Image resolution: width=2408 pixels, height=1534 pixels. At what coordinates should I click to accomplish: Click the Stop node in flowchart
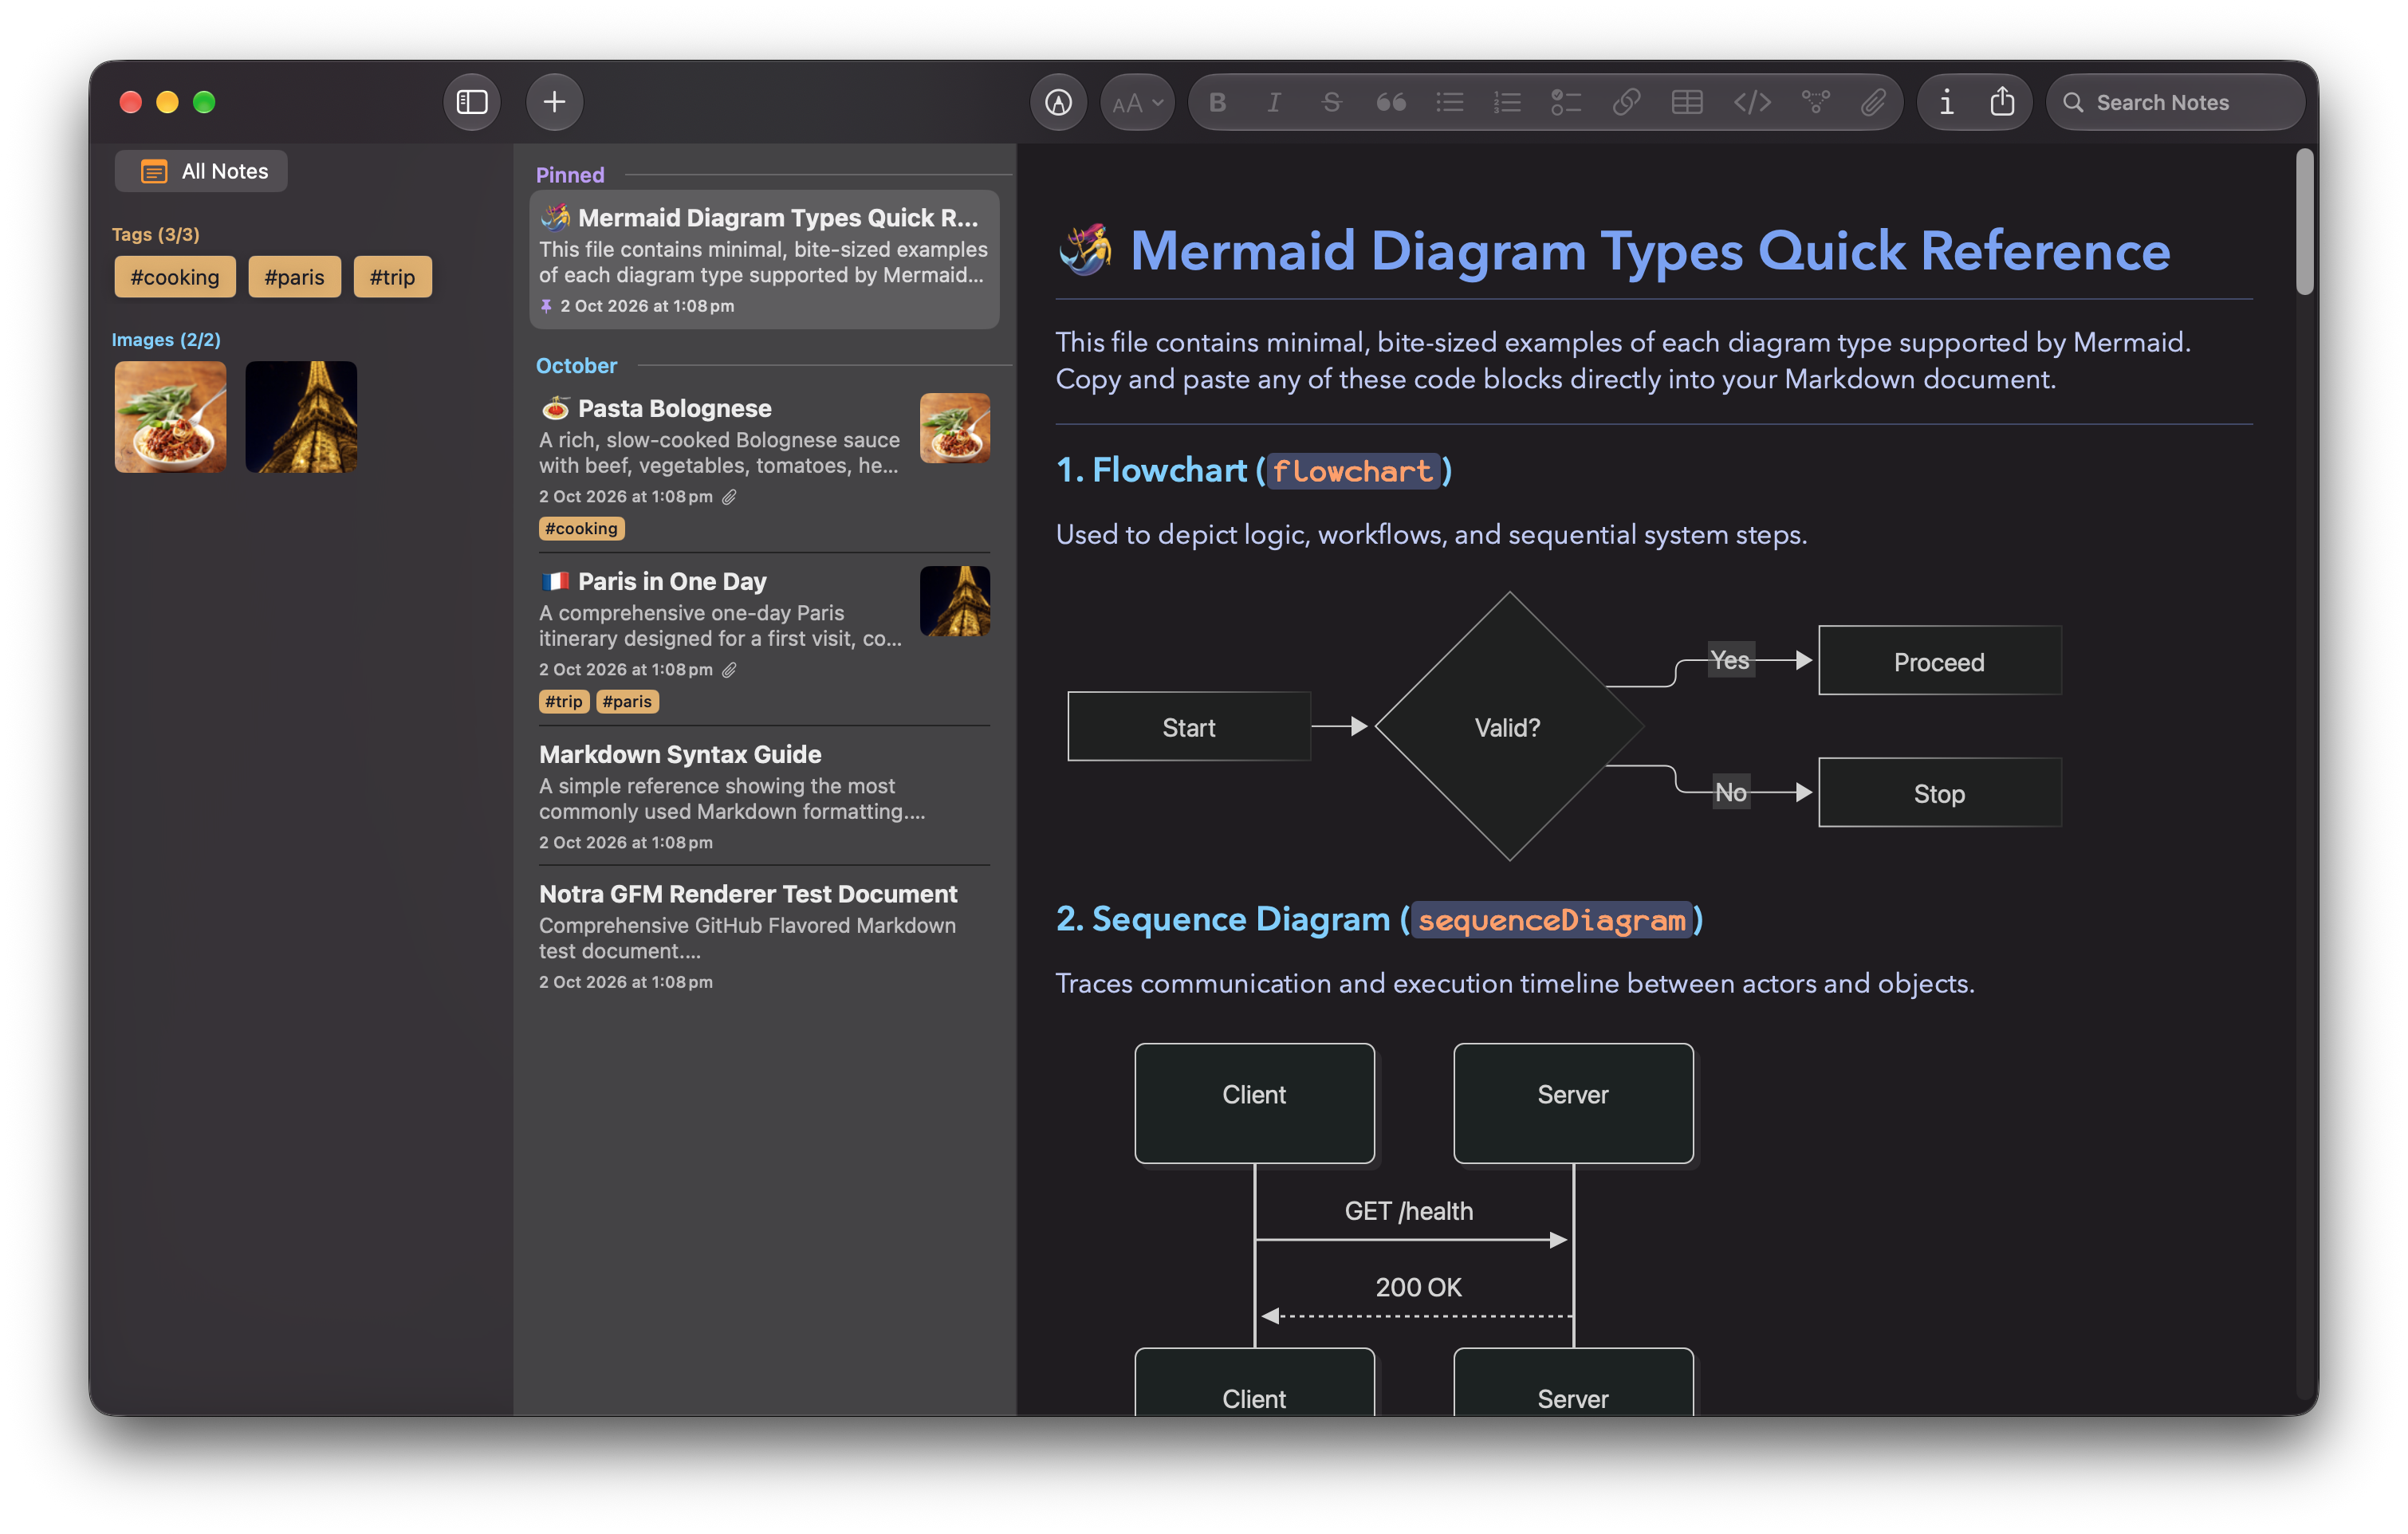(1939, 793)
